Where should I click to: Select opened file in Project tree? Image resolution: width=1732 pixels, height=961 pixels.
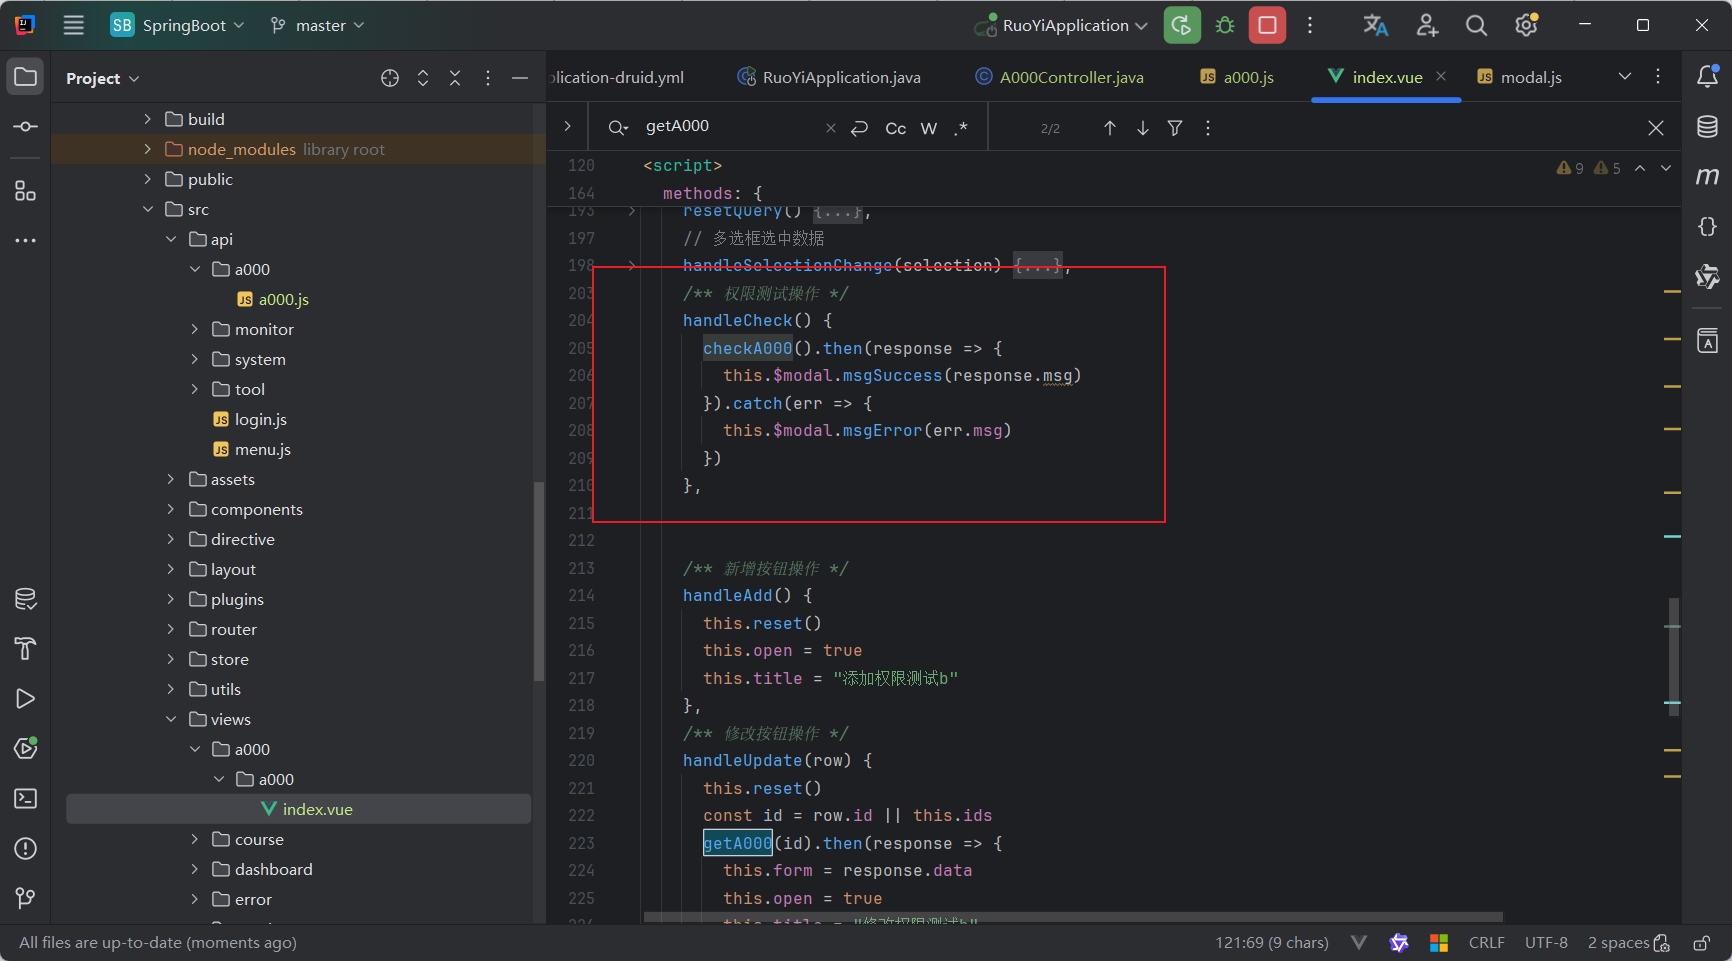tap(390, 78)
